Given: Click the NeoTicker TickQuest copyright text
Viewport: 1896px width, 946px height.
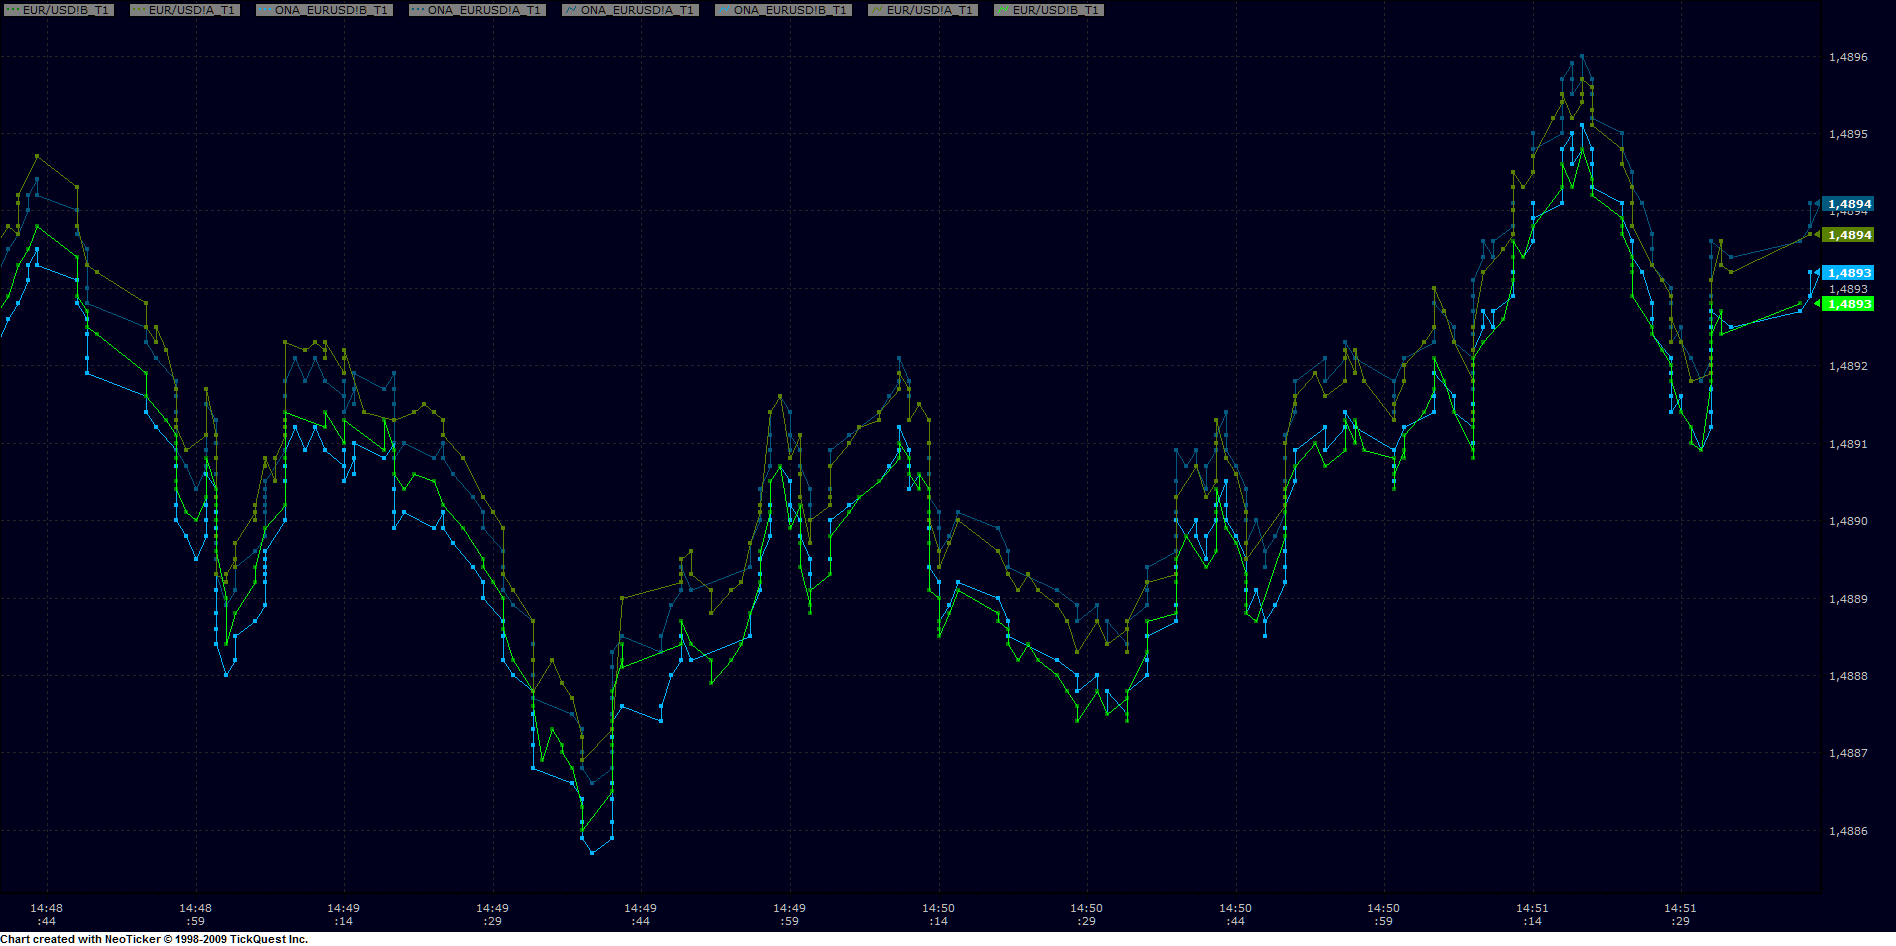Looking at the screenshot, I should [x=154, y=939].
